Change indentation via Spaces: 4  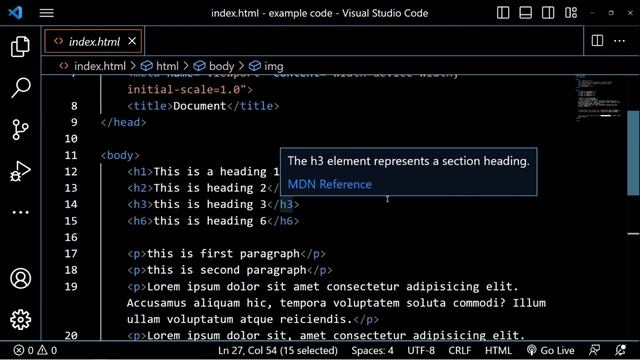tap(372, 350)
